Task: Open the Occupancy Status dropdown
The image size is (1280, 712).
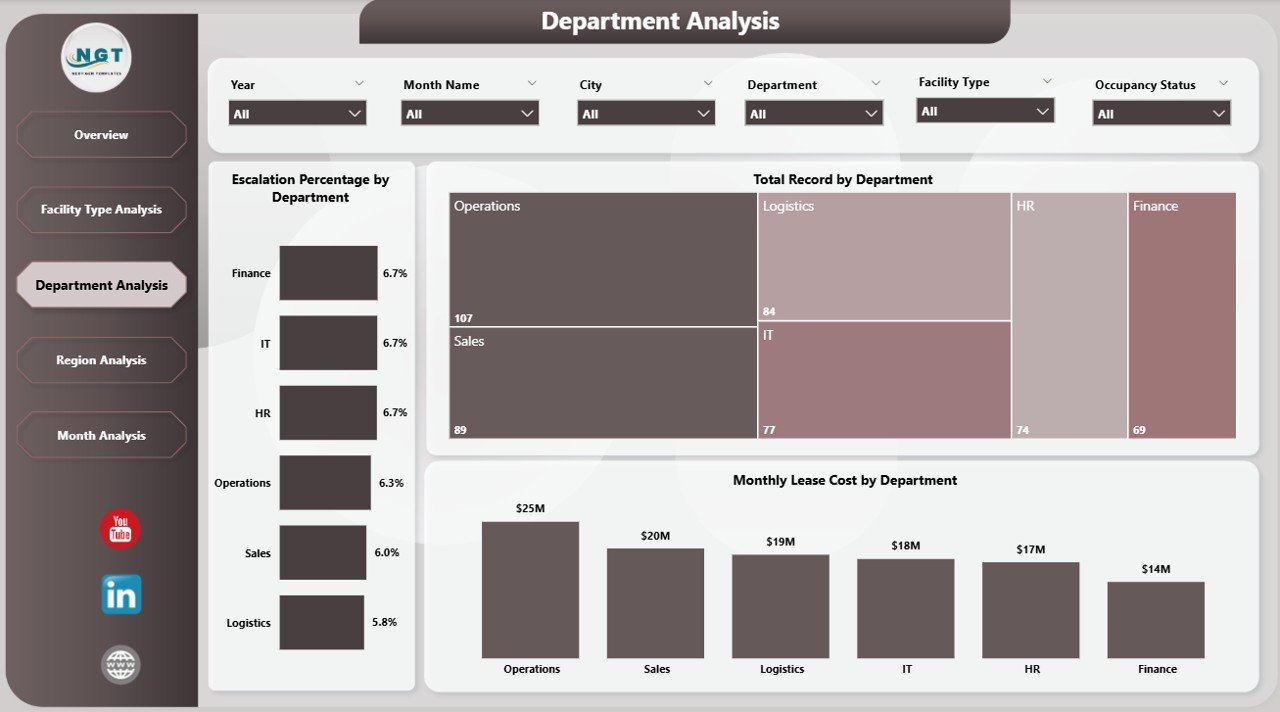Action: coord(1161,114)
